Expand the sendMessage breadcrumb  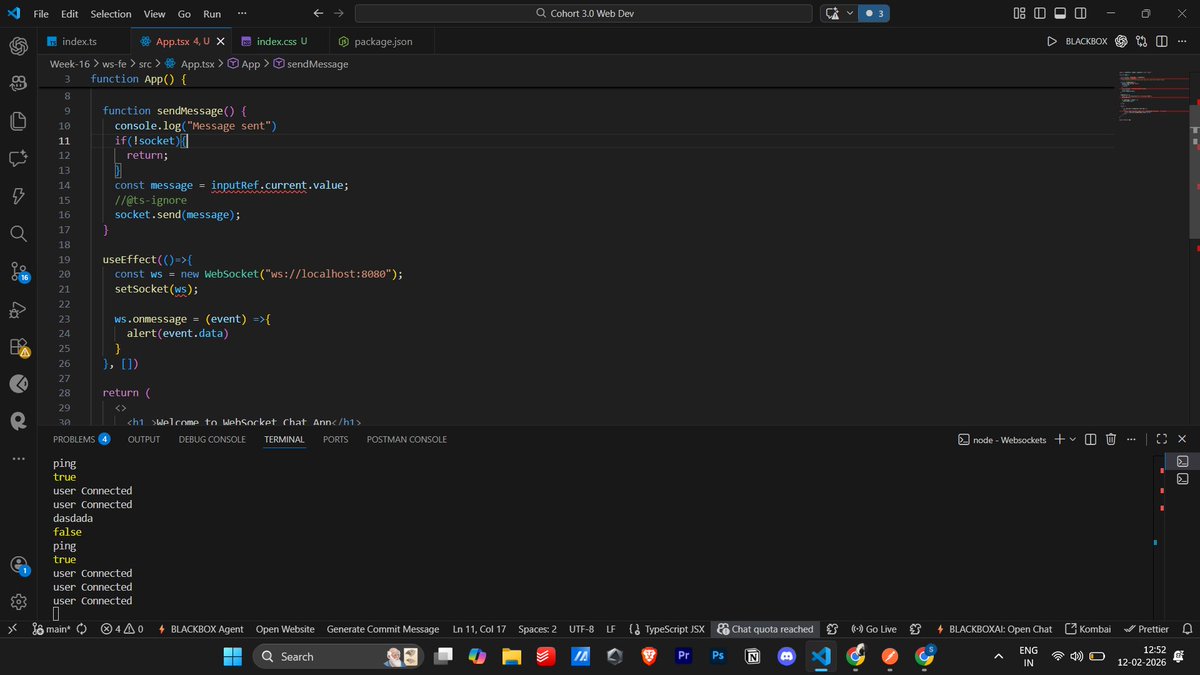point(311,63)
